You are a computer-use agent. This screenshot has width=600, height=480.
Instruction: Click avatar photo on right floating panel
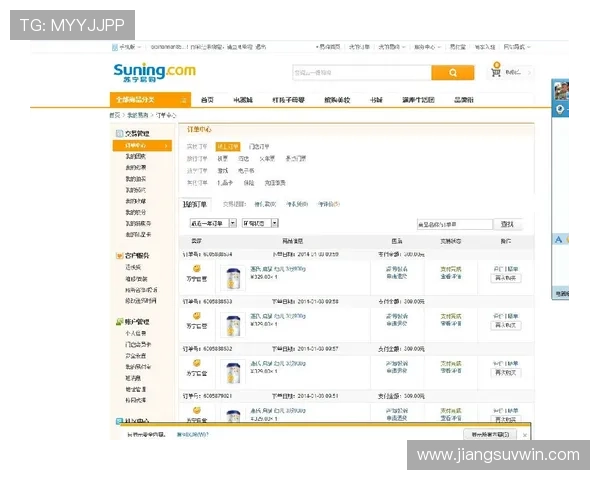[x=561, y=91]
